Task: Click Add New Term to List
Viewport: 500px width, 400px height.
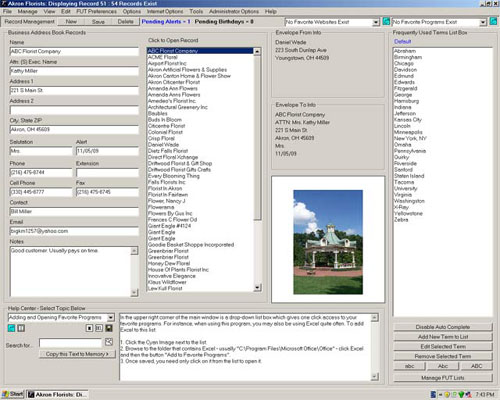Action: [x=443, y=337]
